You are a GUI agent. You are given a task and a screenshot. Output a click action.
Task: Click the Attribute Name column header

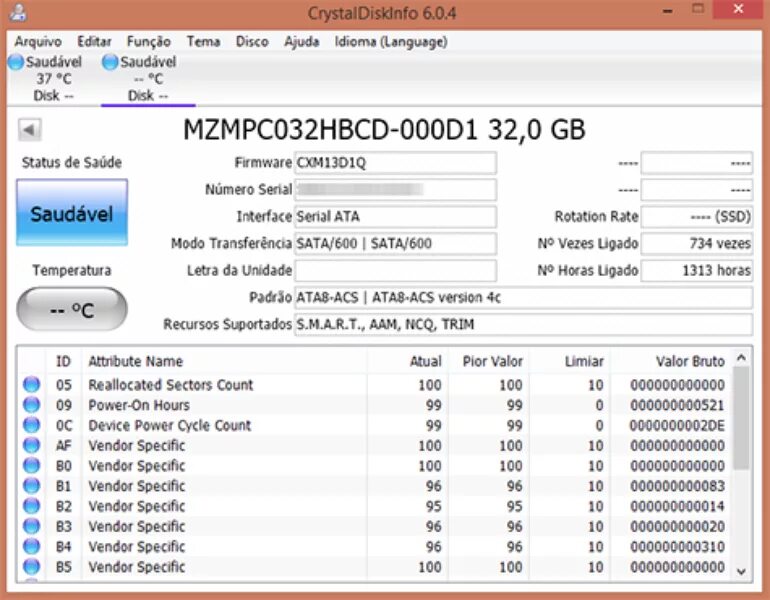[224, 361]
